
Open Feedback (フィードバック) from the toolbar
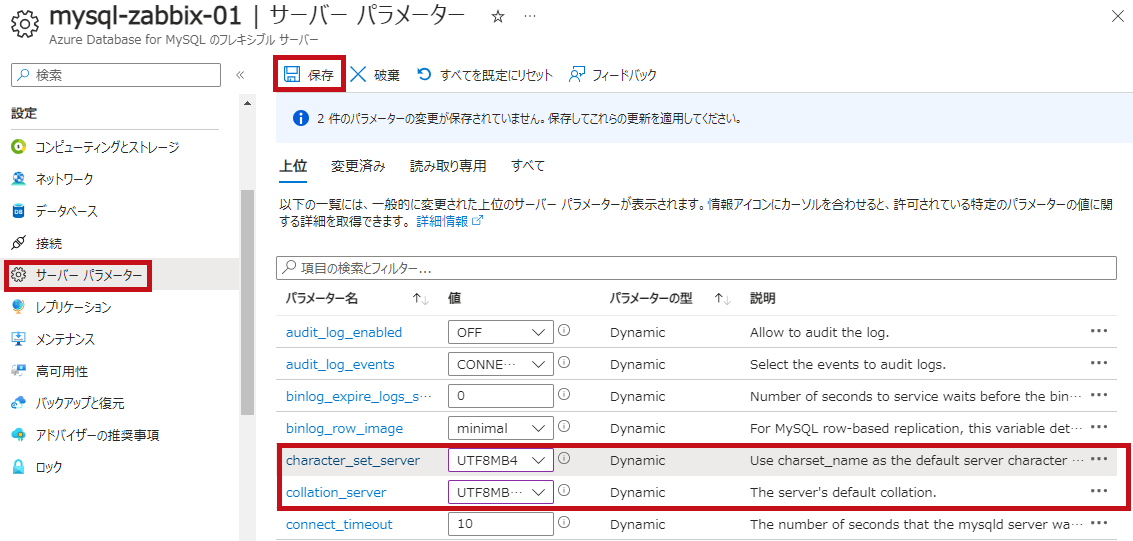[x=612, y=74]
